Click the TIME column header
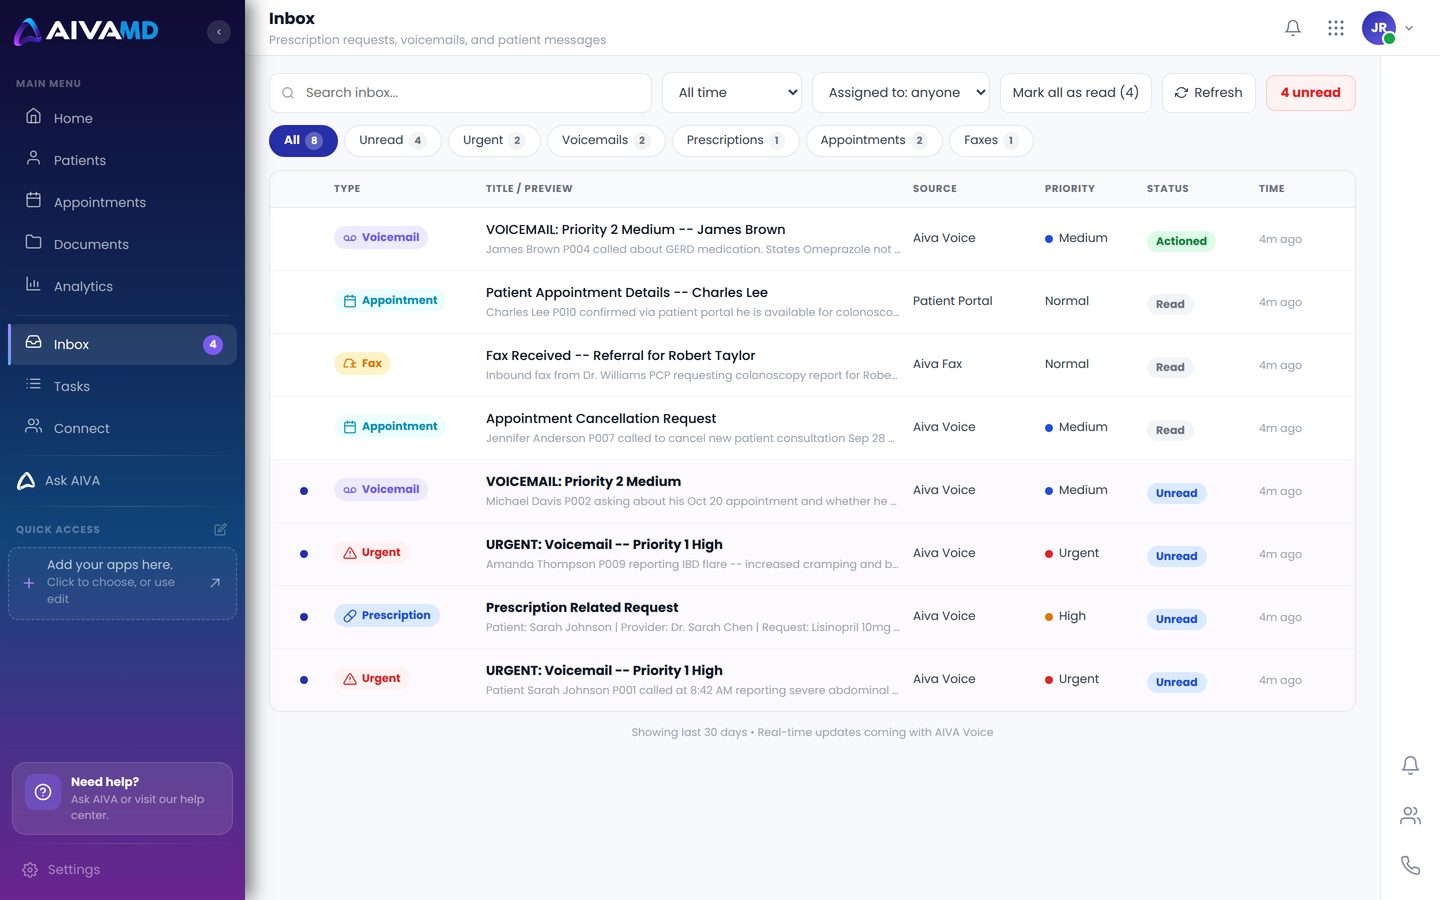This screenshot has height=900, width=1440. click(x=1271, y=189)
